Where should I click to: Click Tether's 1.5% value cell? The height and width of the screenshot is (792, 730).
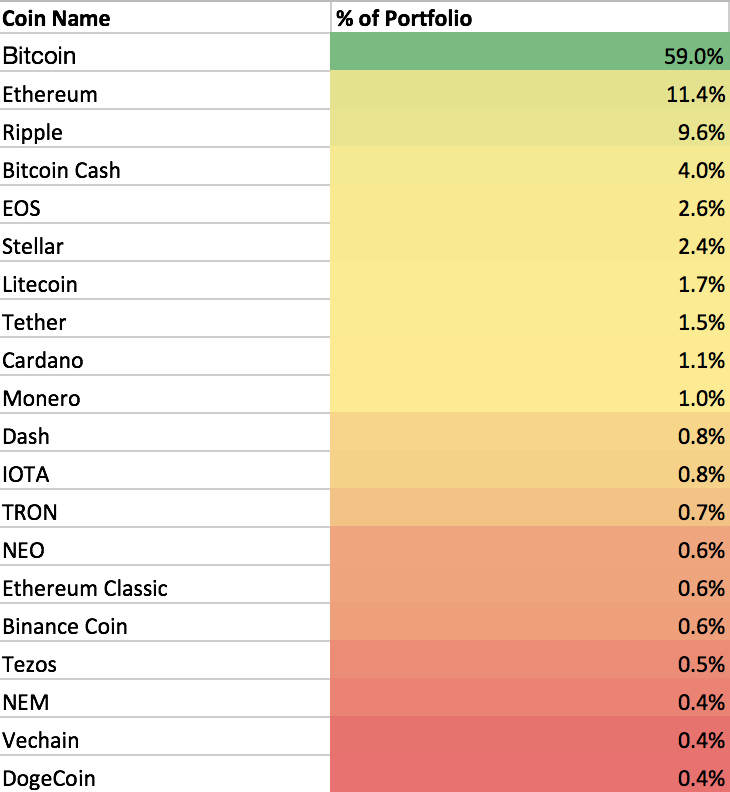[x=529, y=323]
